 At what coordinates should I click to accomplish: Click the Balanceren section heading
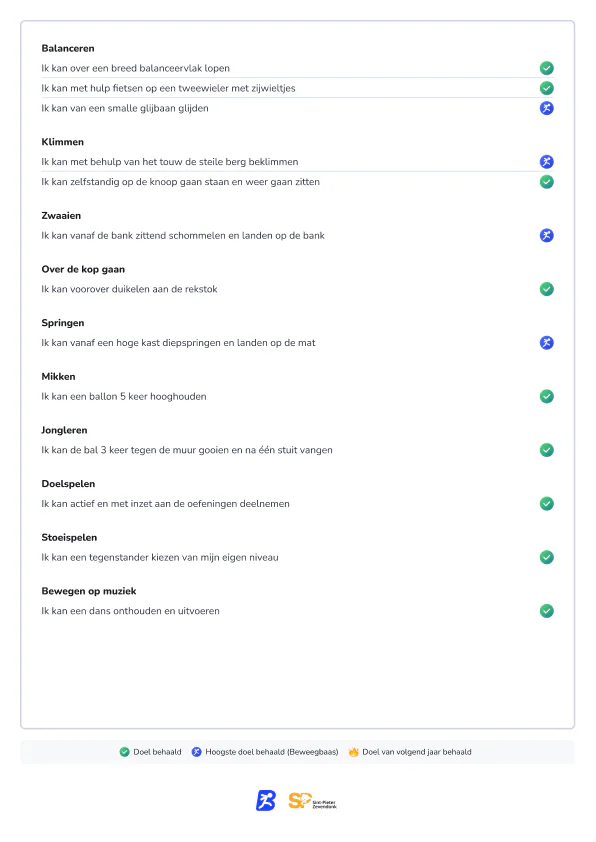coord(68,48)
